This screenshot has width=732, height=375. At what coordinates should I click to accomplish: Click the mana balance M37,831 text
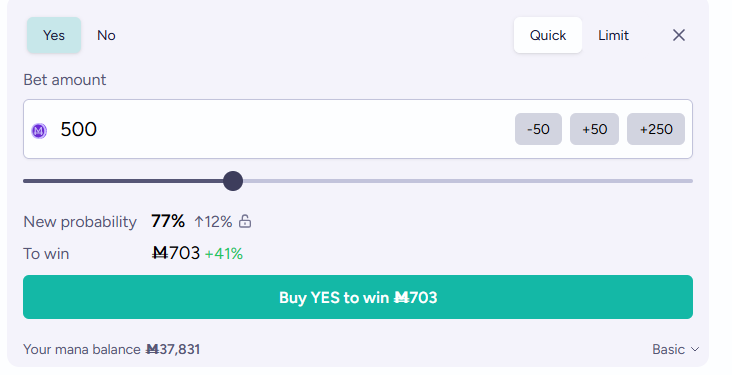tap(173, 349)
